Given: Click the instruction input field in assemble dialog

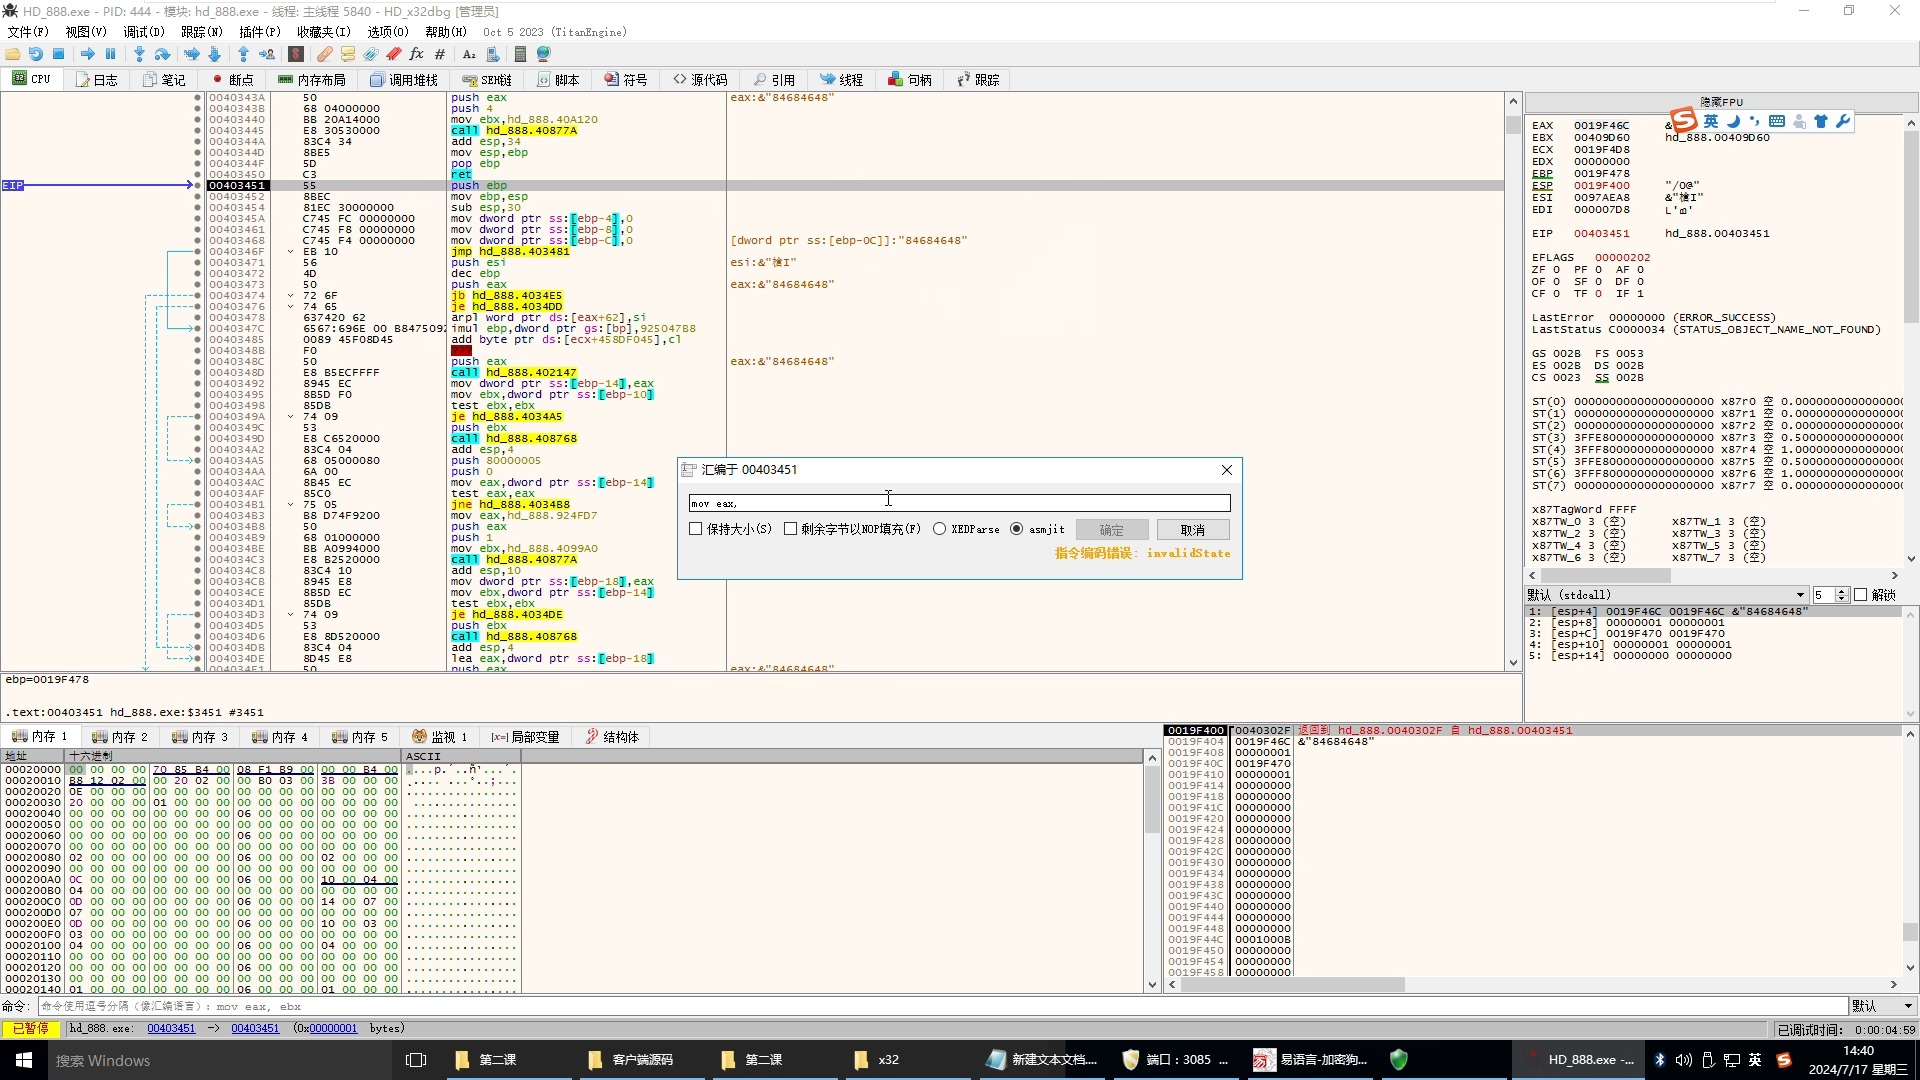Looking at the screenshot, I should tap(958, 503).
